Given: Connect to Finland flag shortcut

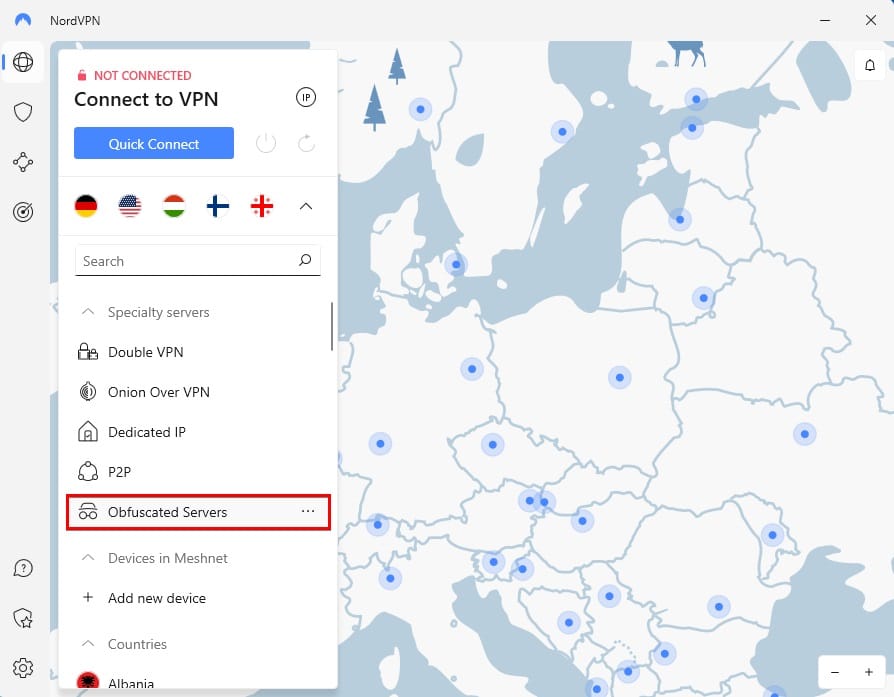Looking at the screenshot, I should click(218, 206).
